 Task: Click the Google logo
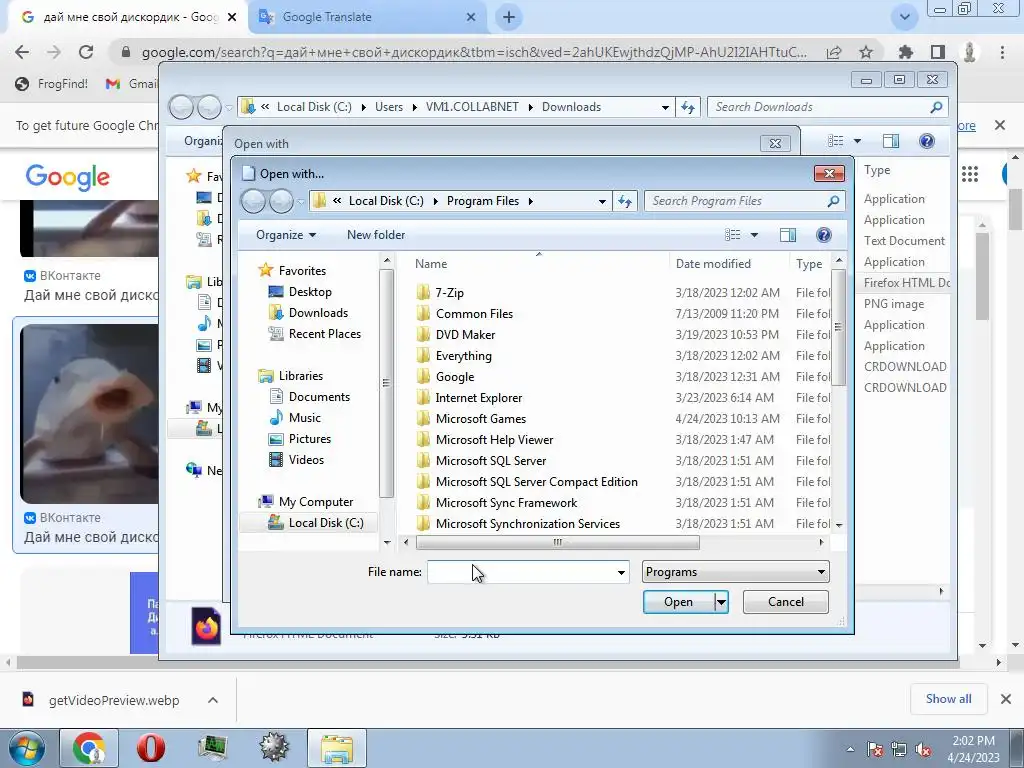68,176
